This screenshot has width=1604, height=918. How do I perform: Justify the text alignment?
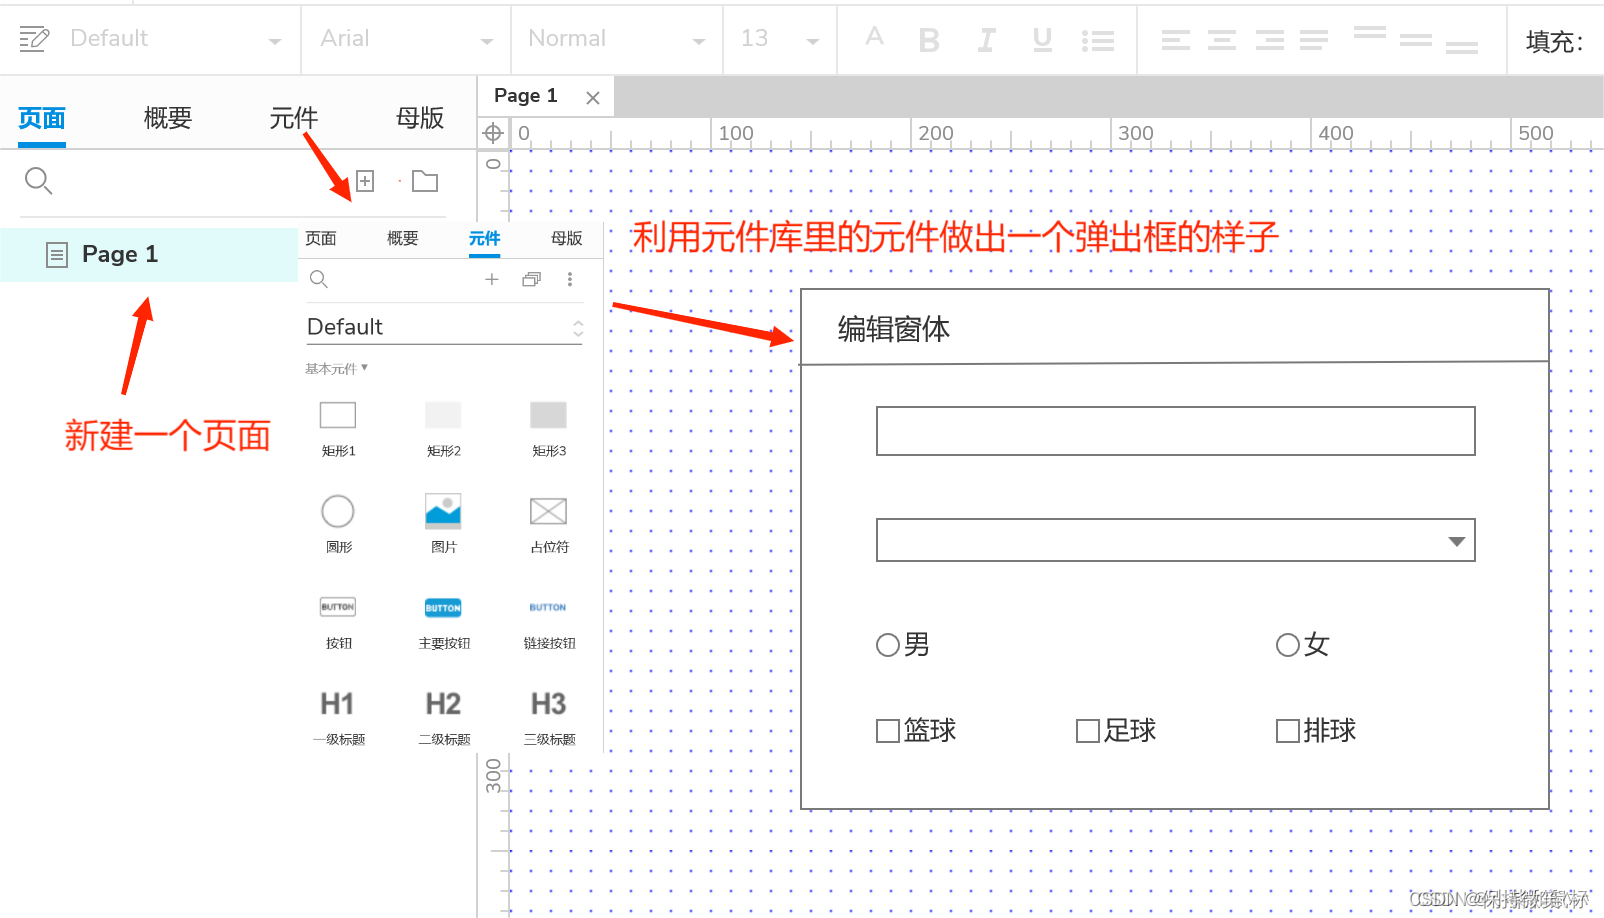click(1314, 40)
